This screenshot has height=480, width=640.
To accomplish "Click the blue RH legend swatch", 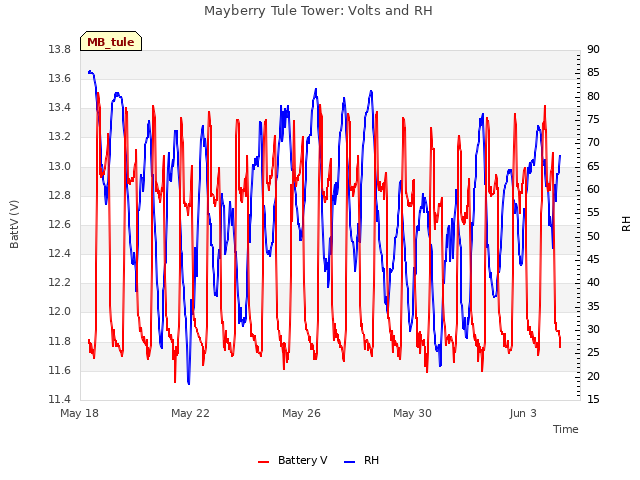I will (x=350, y=462).
